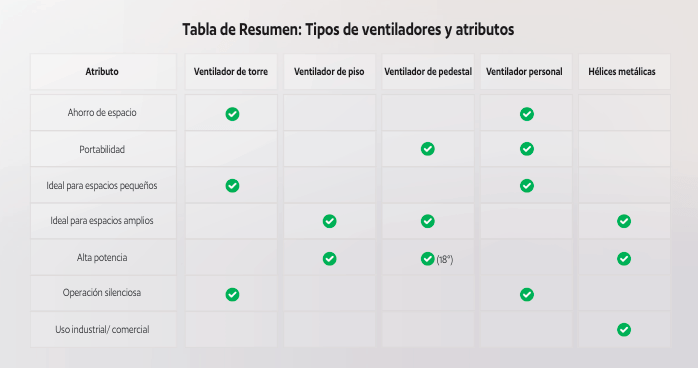Click the Portabilidad checkmark under Ventilador de pedestal

pyautogui.click(x=427, y=149)
